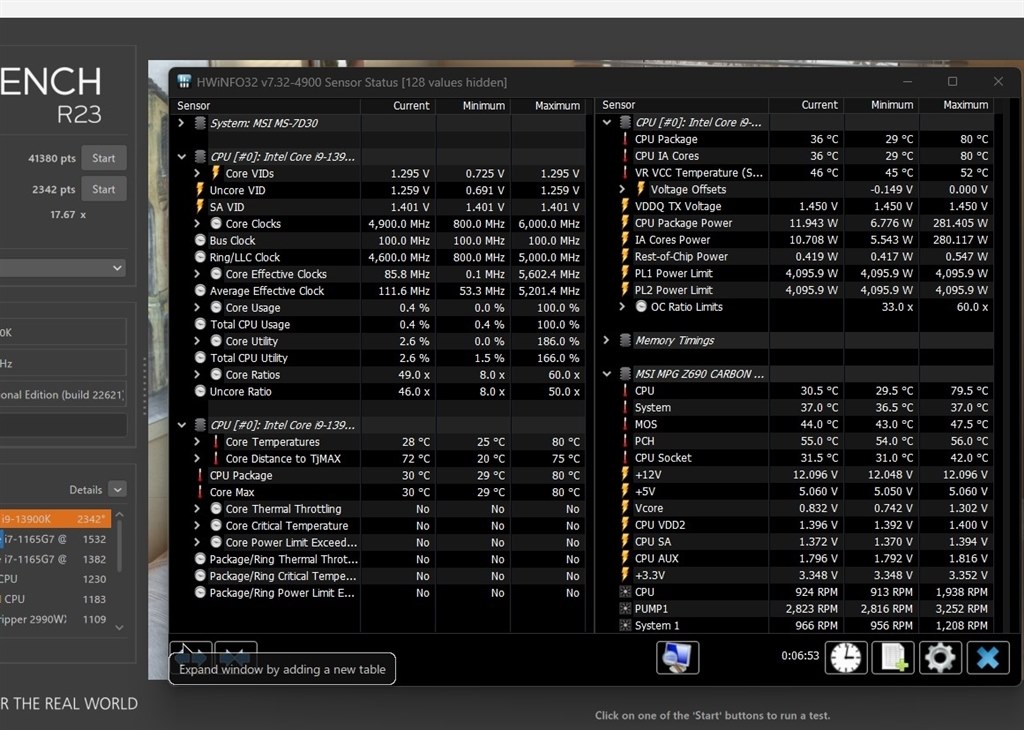The width and height of the screenshot is (1024, 730).
Task: Expand the Core Usage row
Action: [x=197, y=308]
